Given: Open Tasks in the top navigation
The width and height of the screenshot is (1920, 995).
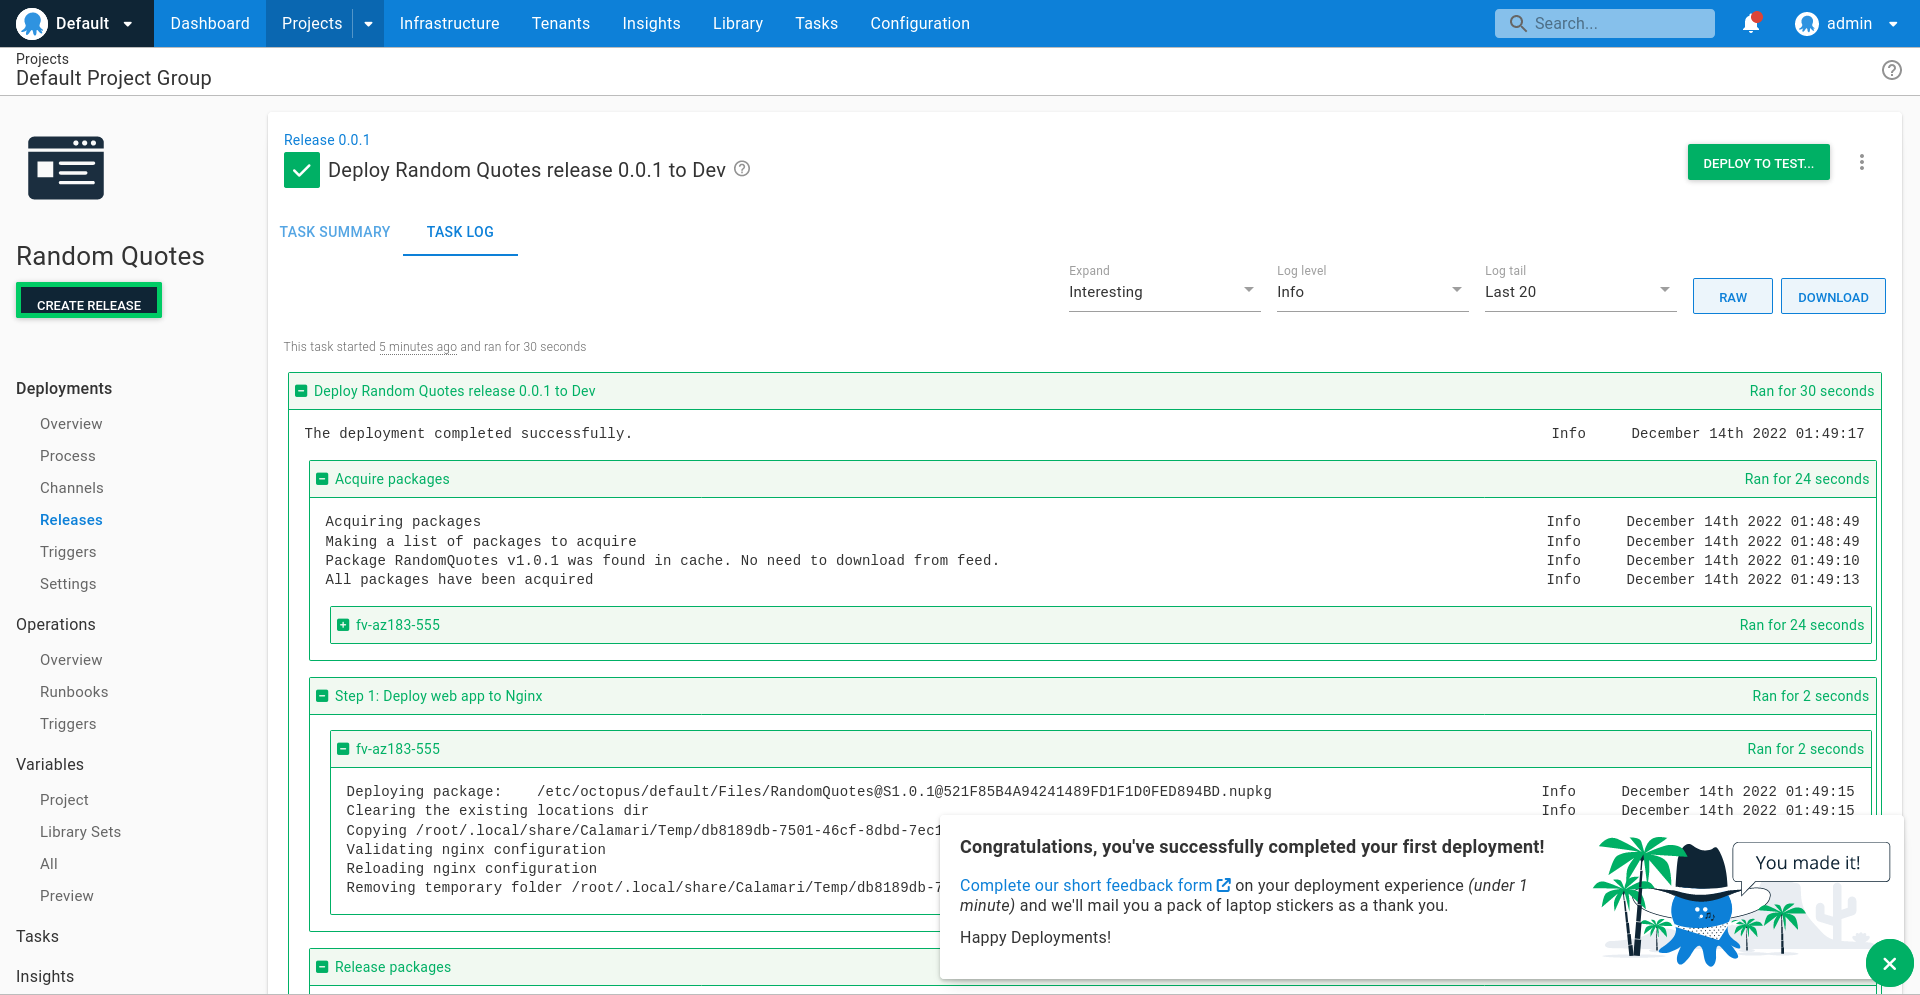Looking at the screenshot, I should [x=816, y=23].
